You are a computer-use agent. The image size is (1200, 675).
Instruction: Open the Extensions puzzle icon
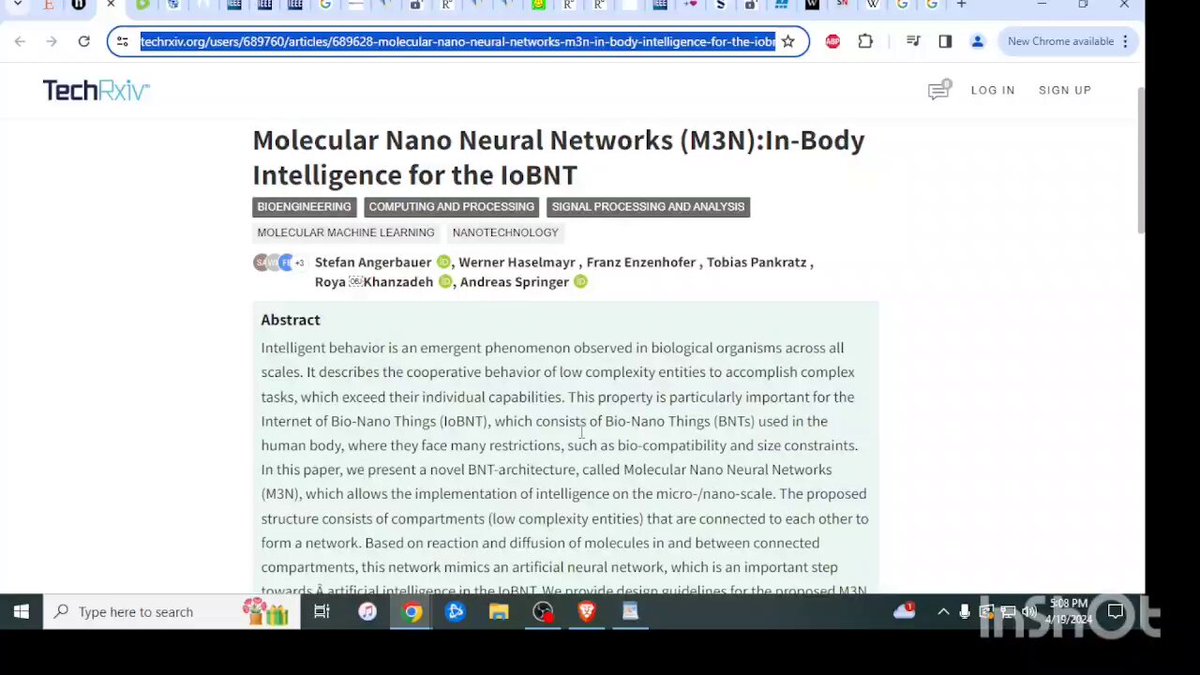click(865, 42)
